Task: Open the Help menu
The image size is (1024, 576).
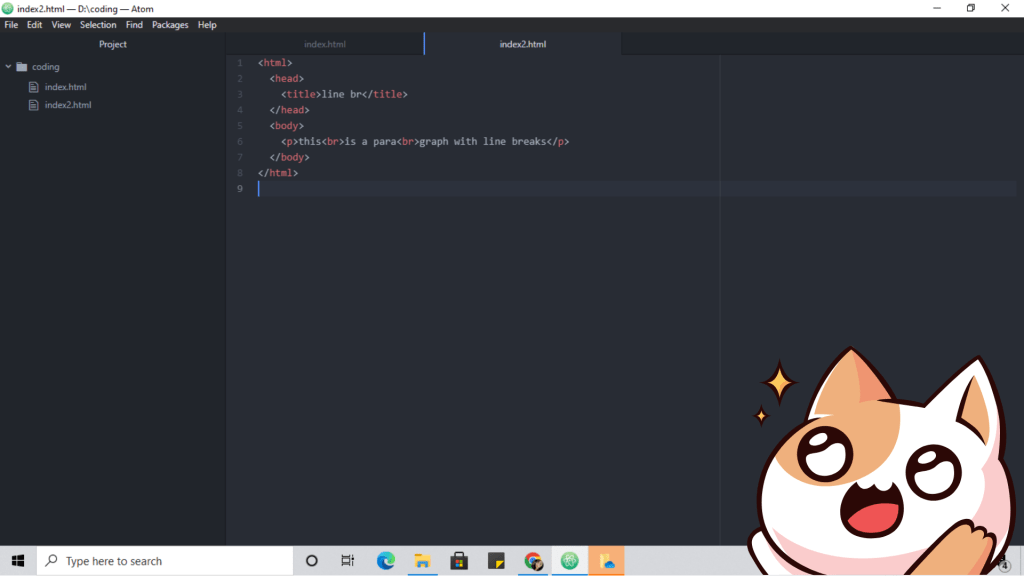Action: (x=207, y=25)
